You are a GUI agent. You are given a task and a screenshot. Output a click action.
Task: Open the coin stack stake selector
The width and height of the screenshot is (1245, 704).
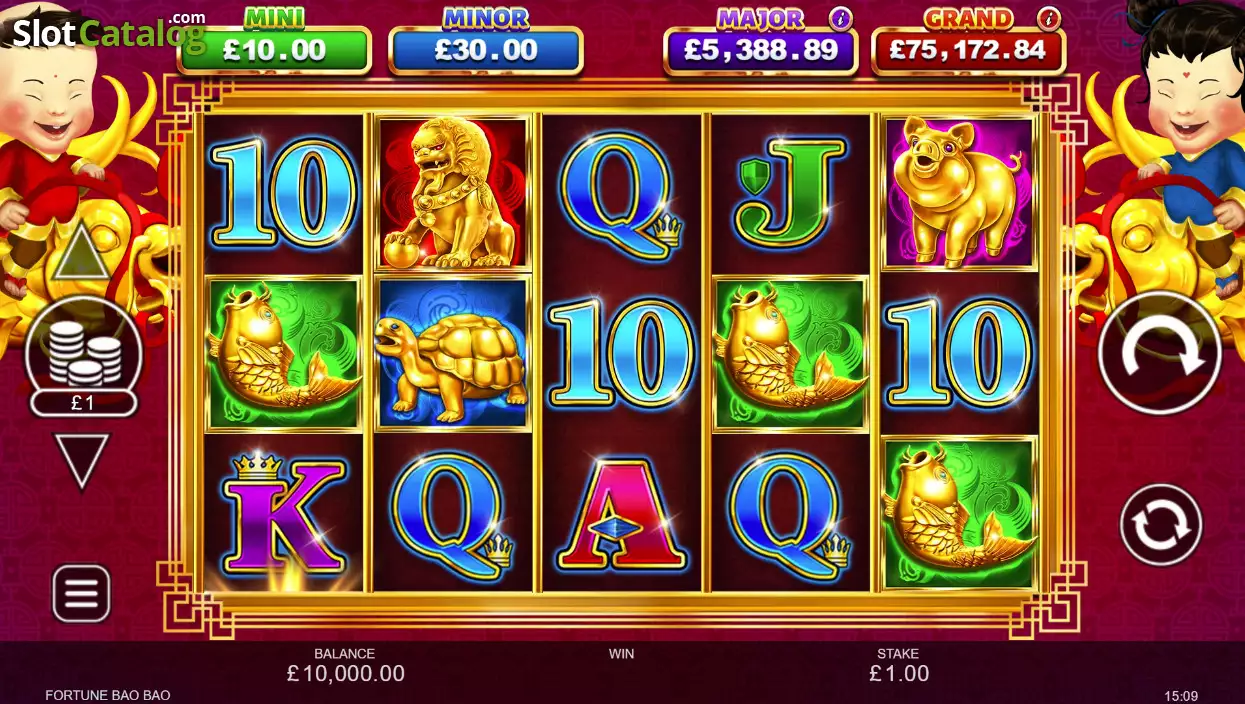[81, 357]
